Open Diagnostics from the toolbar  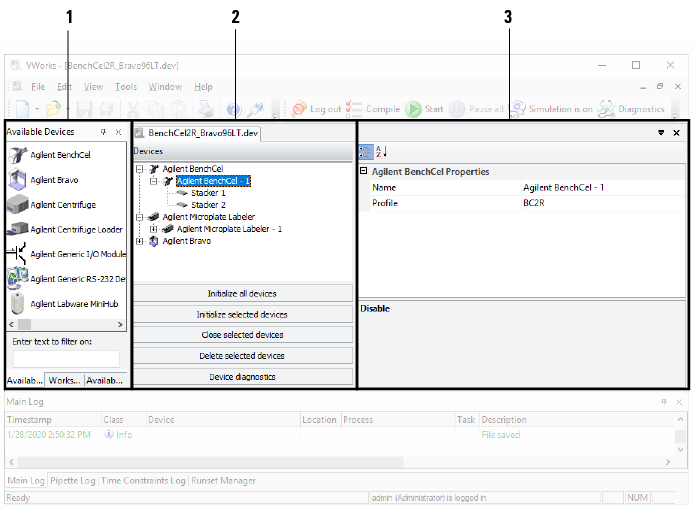click(x=631, y=109)
